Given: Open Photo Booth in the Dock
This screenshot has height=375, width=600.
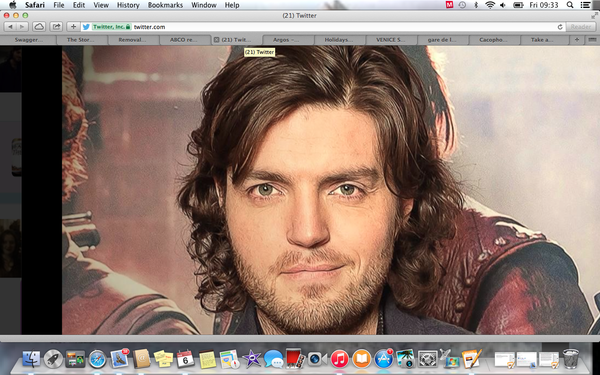Looking at the screenshot, I should [x=295, y=359].
